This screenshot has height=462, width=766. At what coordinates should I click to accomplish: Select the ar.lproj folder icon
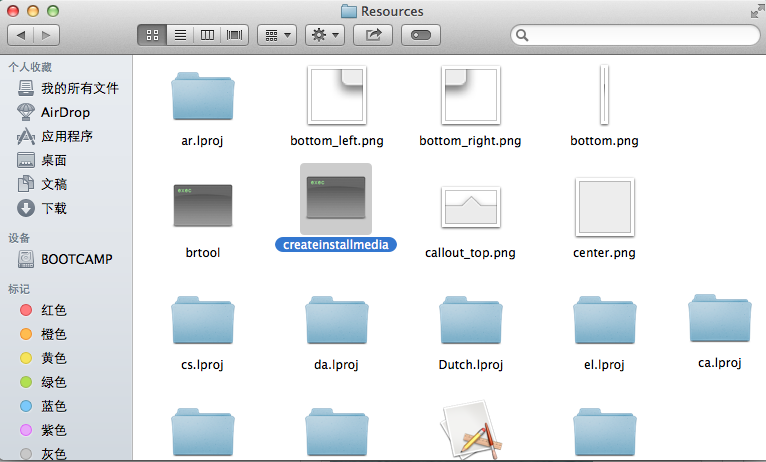pyautogui.click(x=203, y=96)
